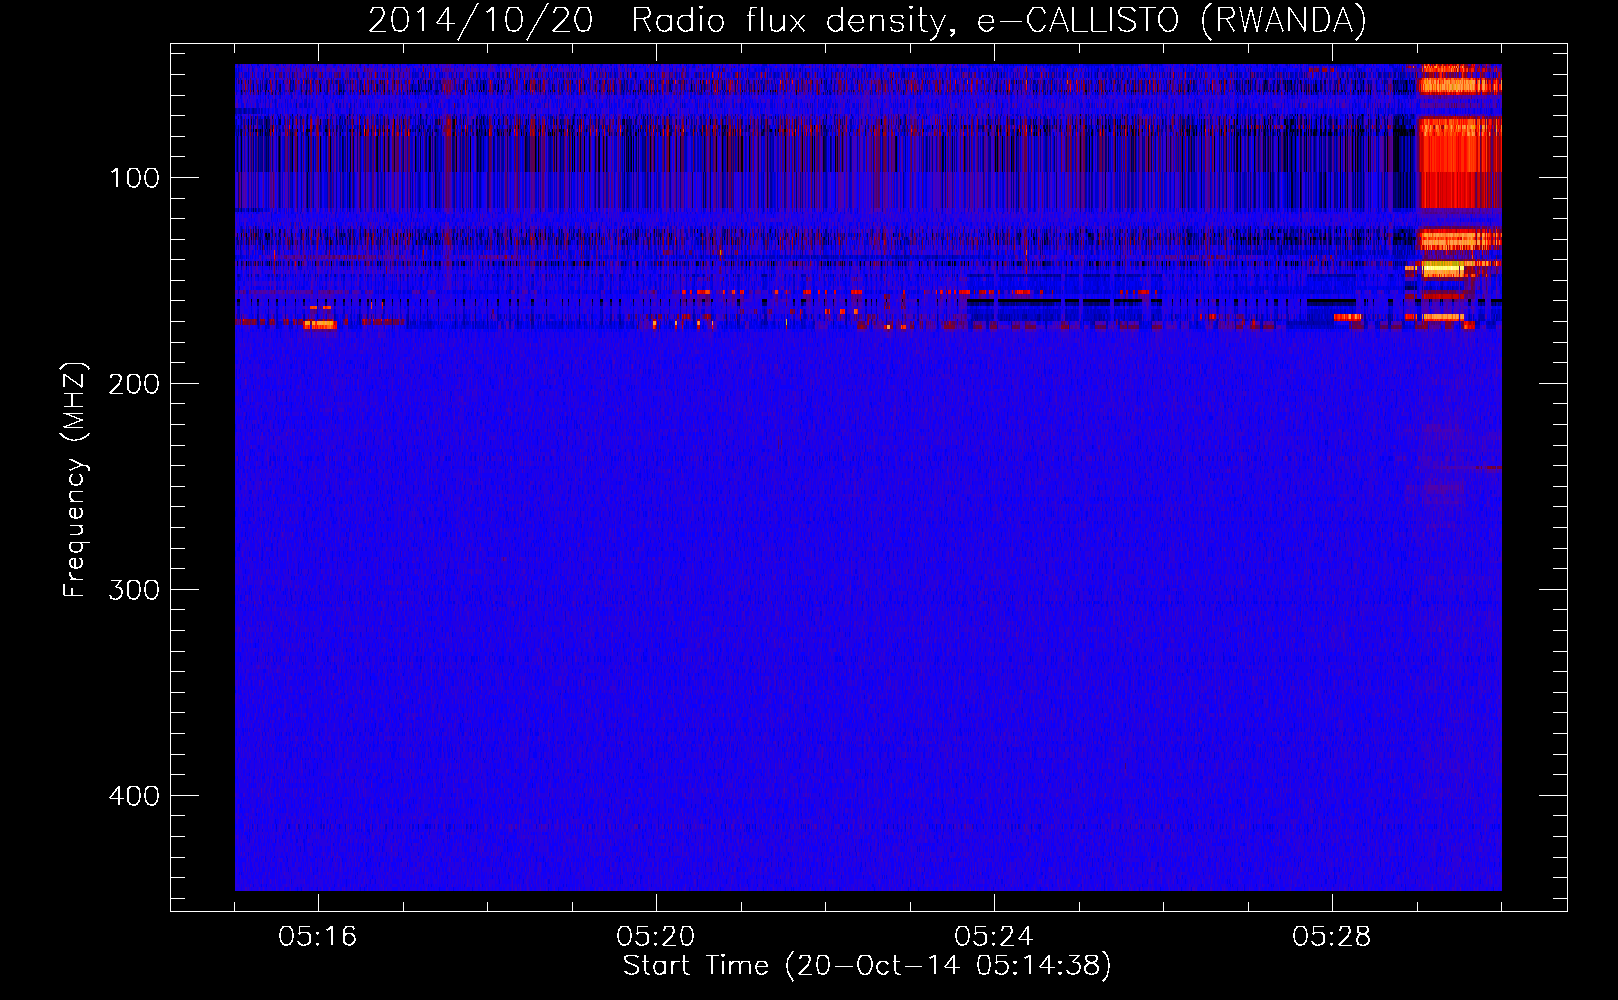Click the 05:24 time tick label
Image resolution: width=1618 pixels, height=1000 pixels.
click(x=994, y=937)
